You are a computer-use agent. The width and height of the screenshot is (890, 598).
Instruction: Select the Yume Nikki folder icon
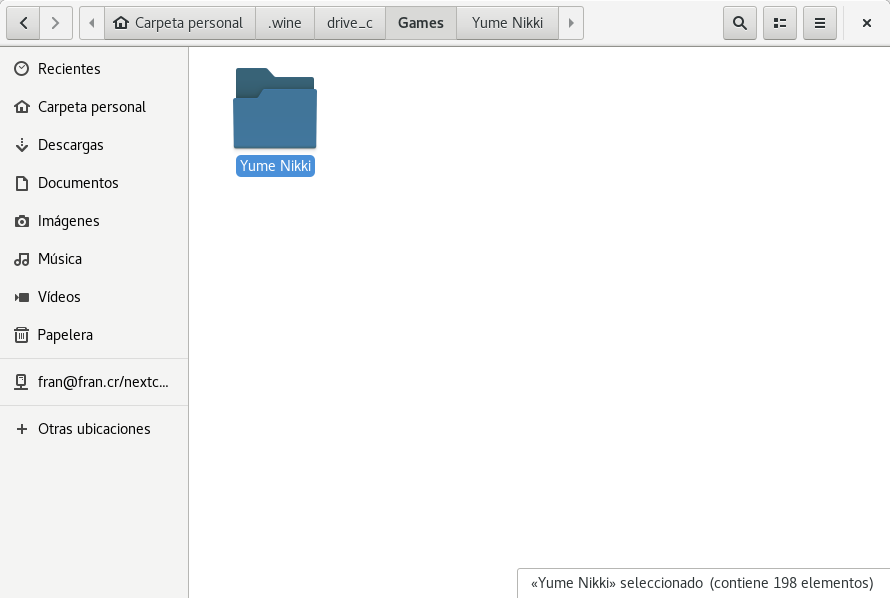click(275, 108)
